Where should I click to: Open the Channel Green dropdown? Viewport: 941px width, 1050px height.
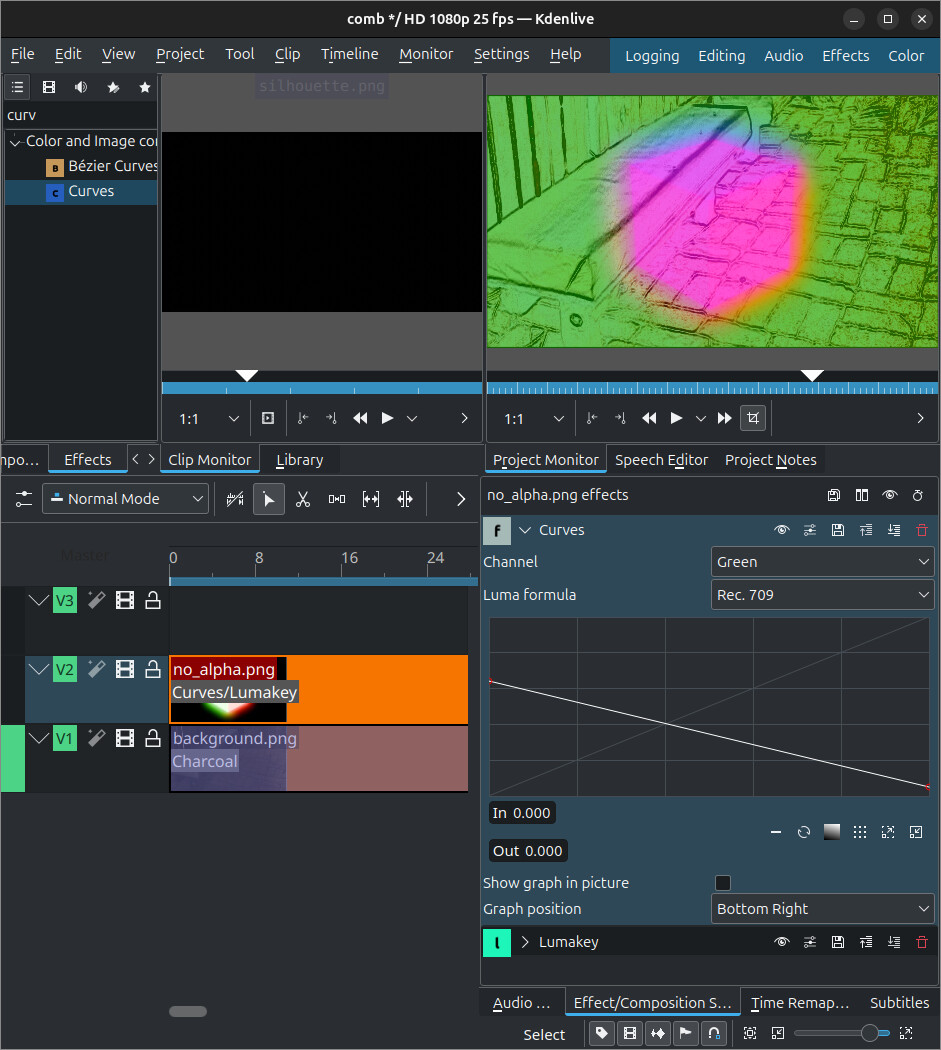[822, 562]
